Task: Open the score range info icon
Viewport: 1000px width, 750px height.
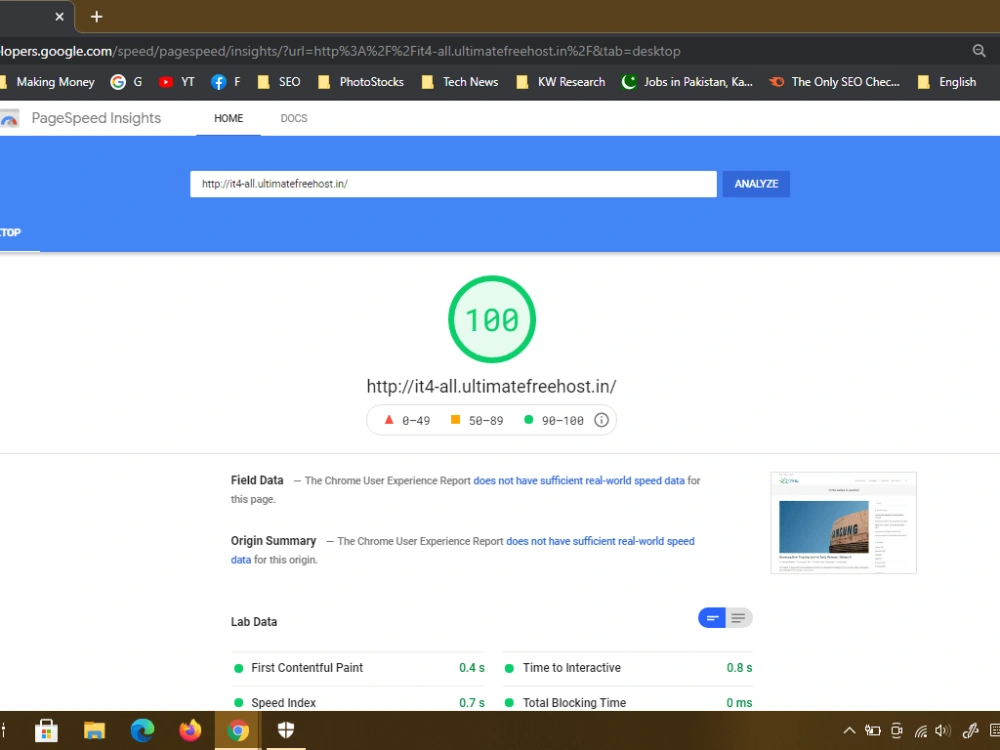Action: tap(601, 420)
